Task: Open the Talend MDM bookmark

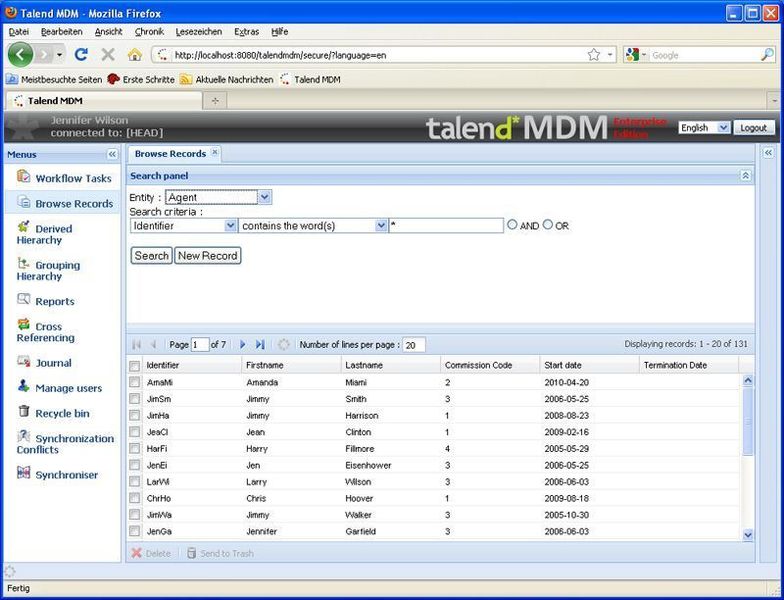Action: 310,79
